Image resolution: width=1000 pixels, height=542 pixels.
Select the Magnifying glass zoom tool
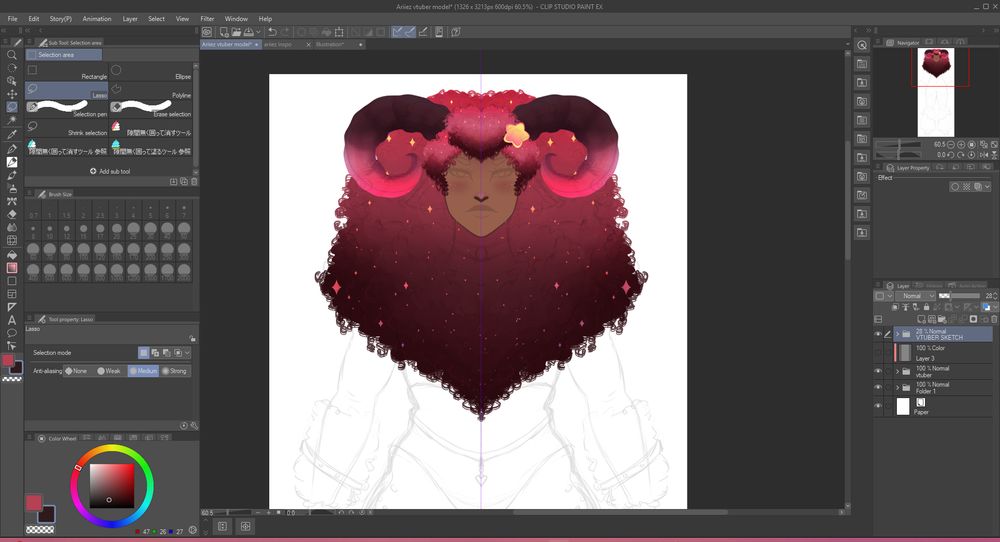point(12,55)
